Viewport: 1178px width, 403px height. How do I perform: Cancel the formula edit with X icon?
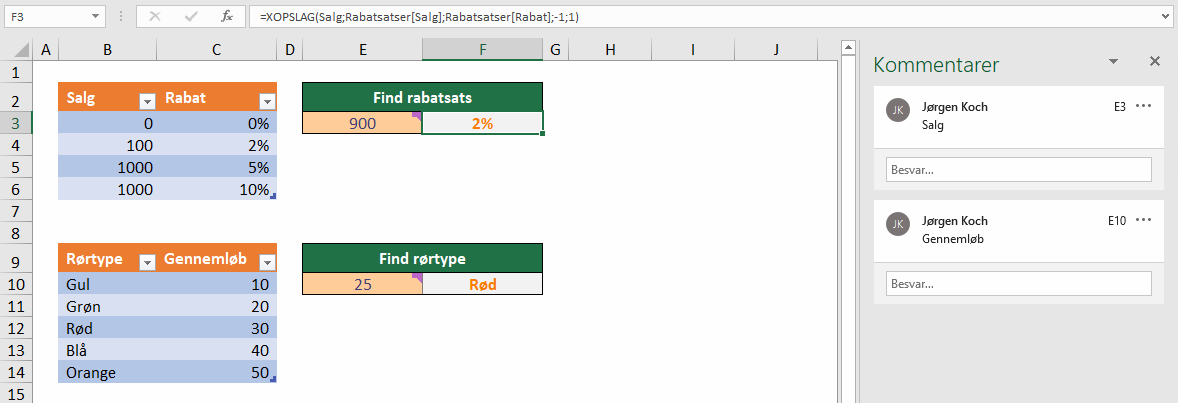156,16
